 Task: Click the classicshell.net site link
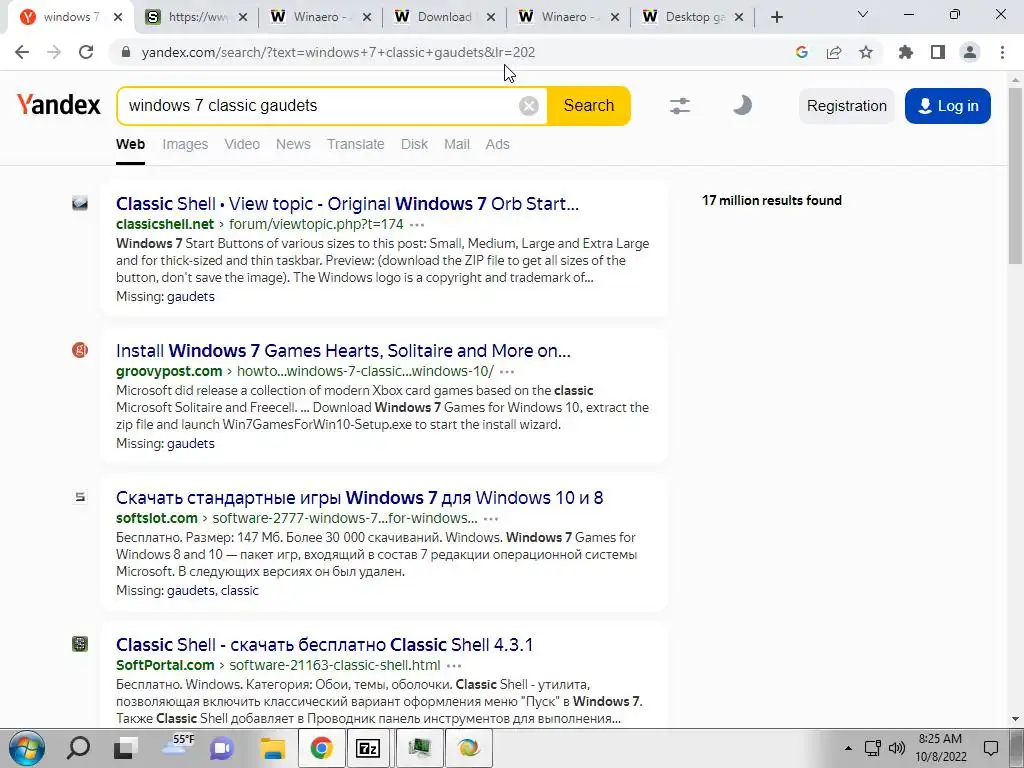(165, 224)
